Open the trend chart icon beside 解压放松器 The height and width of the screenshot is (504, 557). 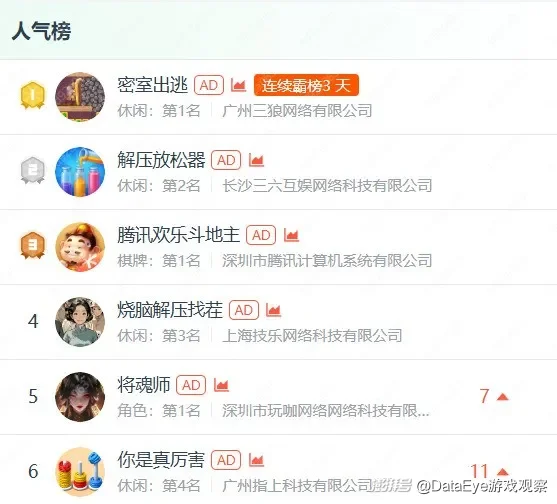pyautogui.click(x=256, y=160)
